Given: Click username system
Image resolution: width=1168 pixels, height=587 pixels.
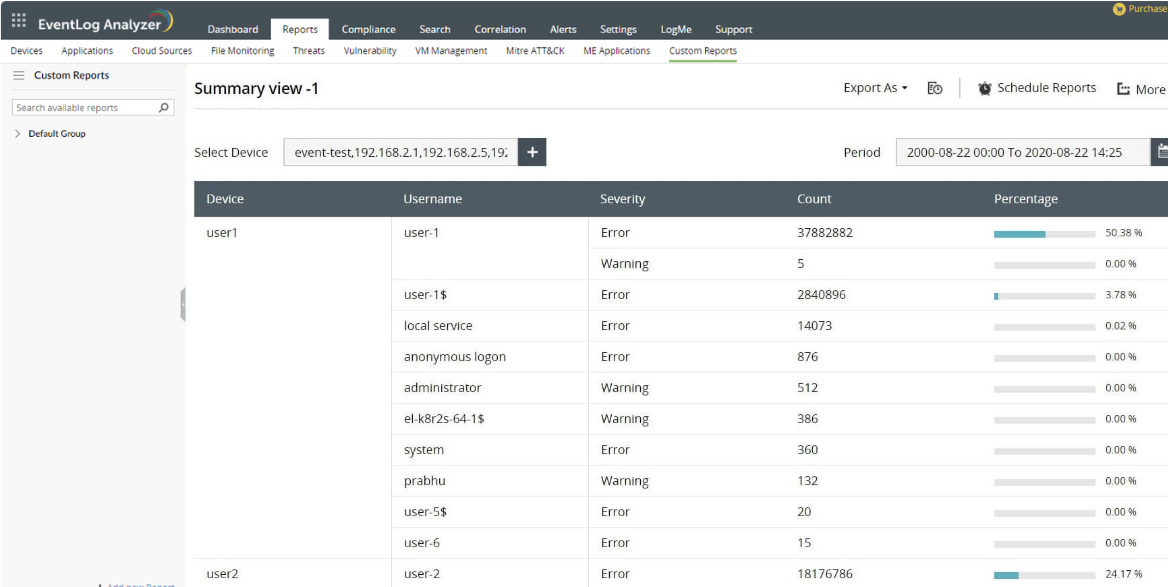Looking at the screenshot, I should point(424,450).
